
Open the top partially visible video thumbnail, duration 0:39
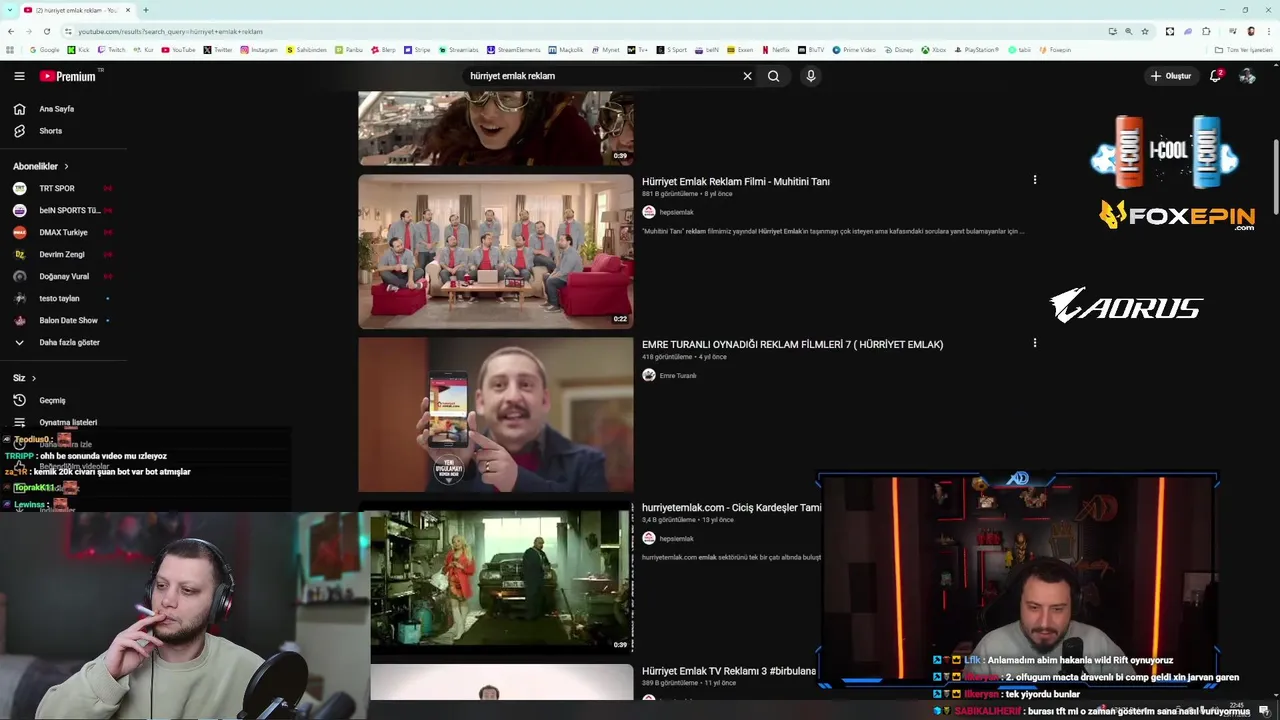click(496, 128)
